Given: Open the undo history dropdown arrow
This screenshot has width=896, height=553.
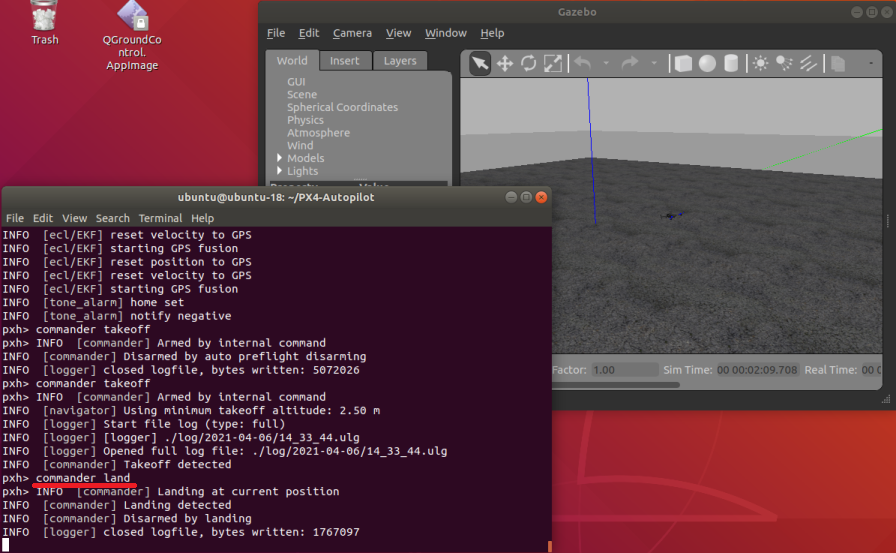Looking at the screenshot, I should coord(606,63).
